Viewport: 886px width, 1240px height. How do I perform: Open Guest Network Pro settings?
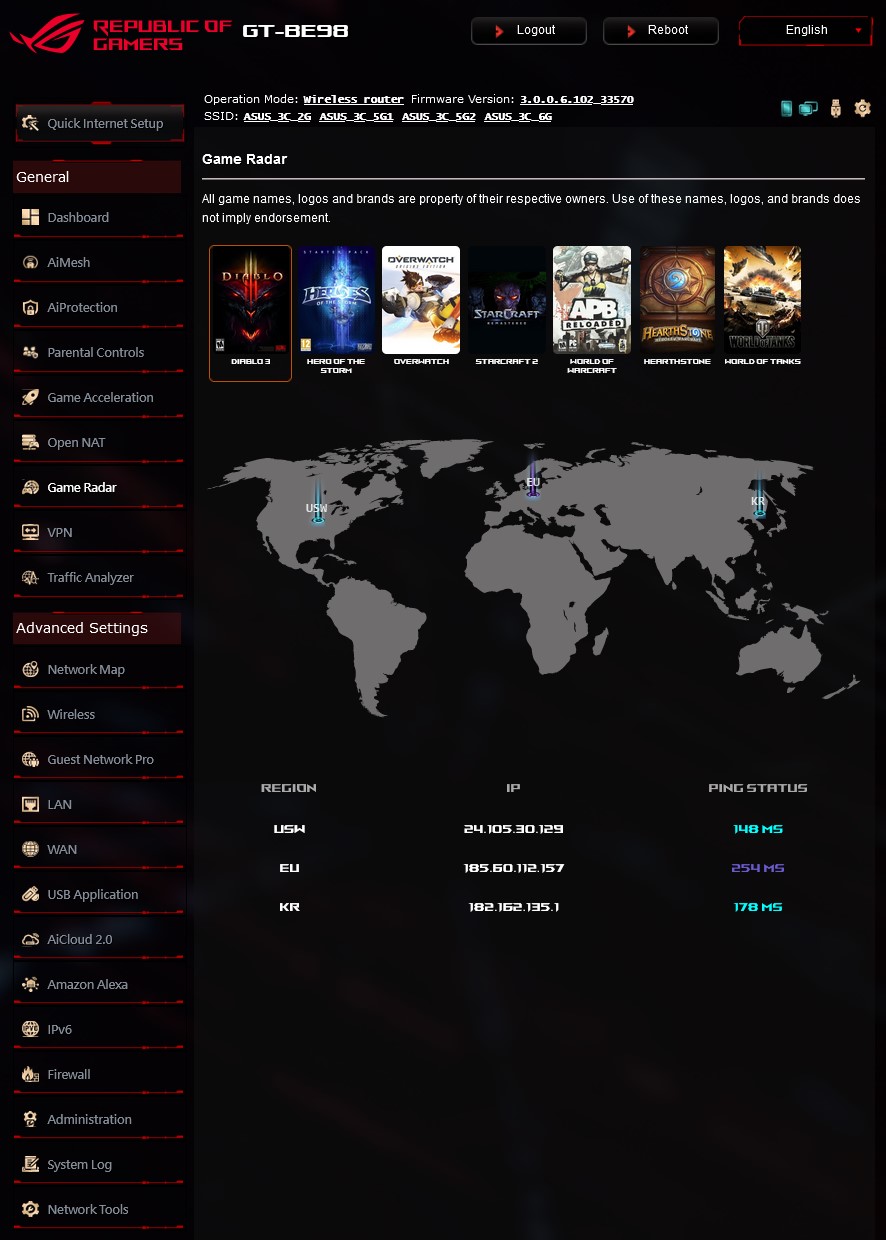pyautogui.click(x=100, y=760)
